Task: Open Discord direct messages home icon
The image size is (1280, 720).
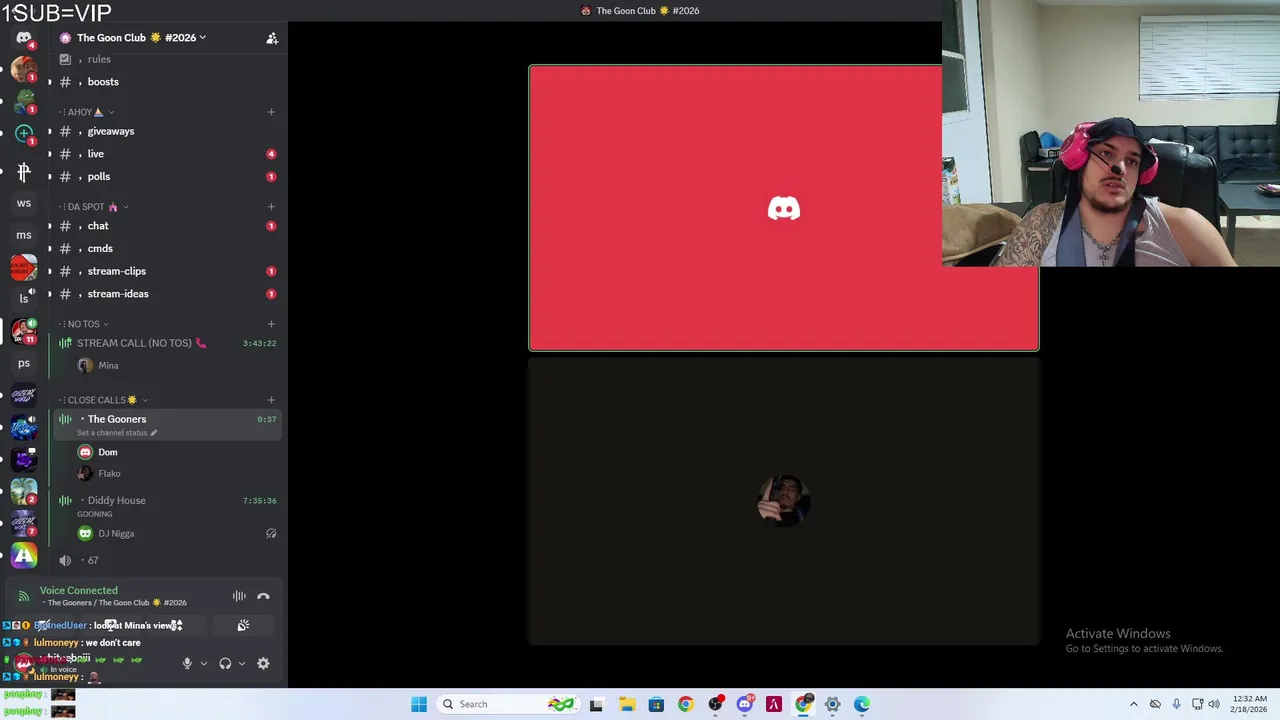Action: [24, 38]
